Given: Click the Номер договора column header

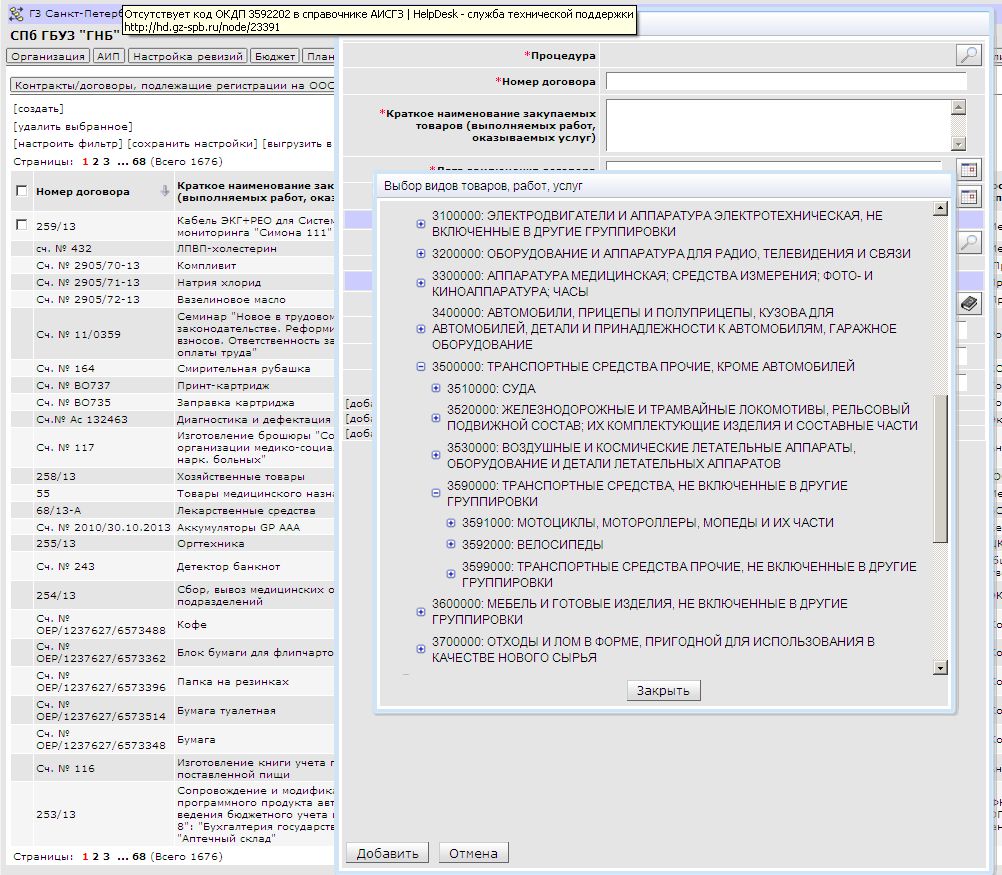Looking at the screenshot, I should tap(82, 191).
